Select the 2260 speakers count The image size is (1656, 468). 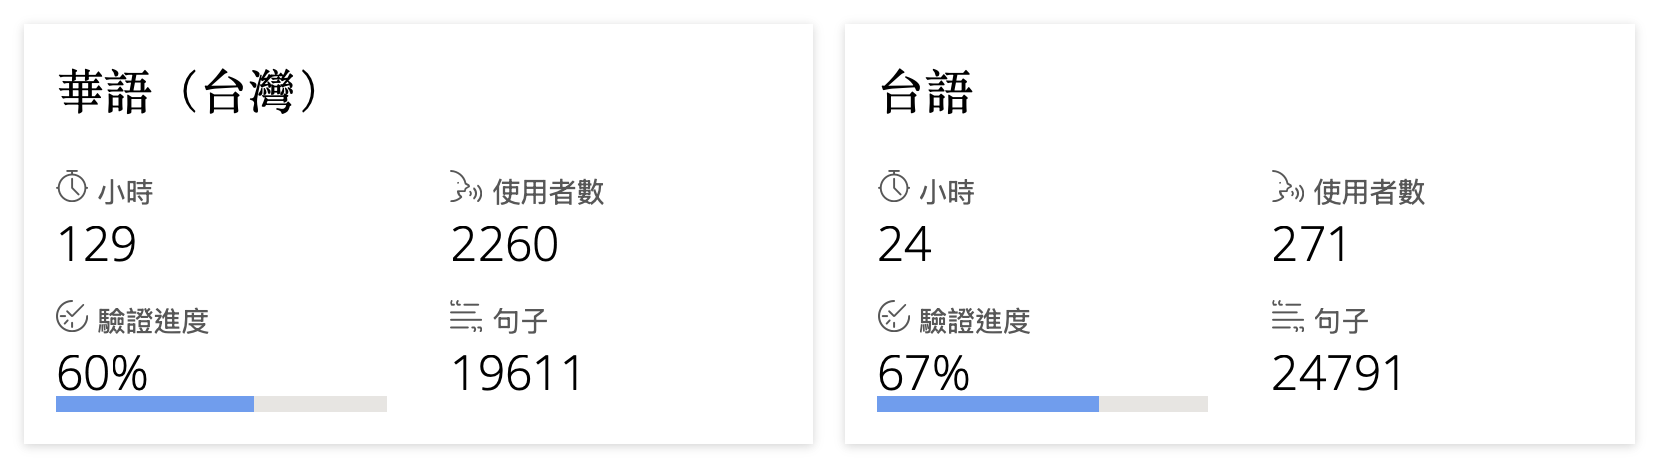(x=505, y=245)
